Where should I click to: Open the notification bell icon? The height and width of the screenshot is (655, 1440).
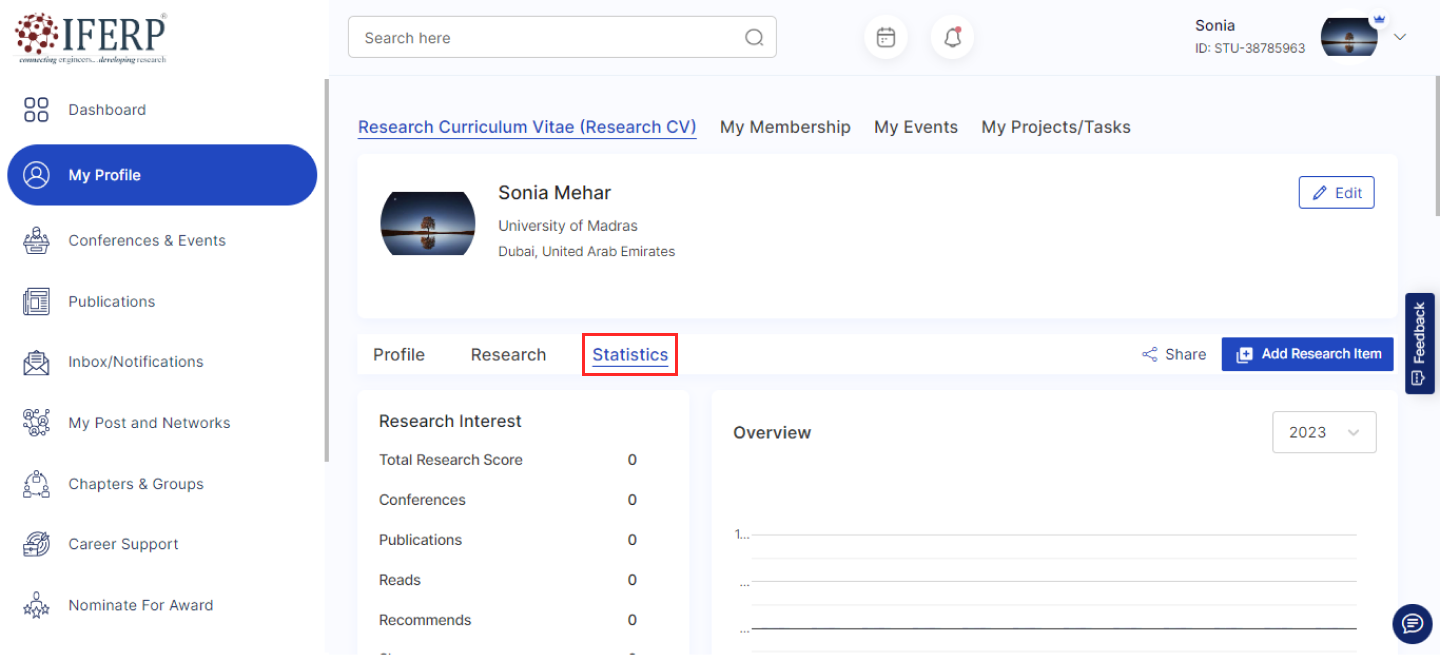pos(952,38)
